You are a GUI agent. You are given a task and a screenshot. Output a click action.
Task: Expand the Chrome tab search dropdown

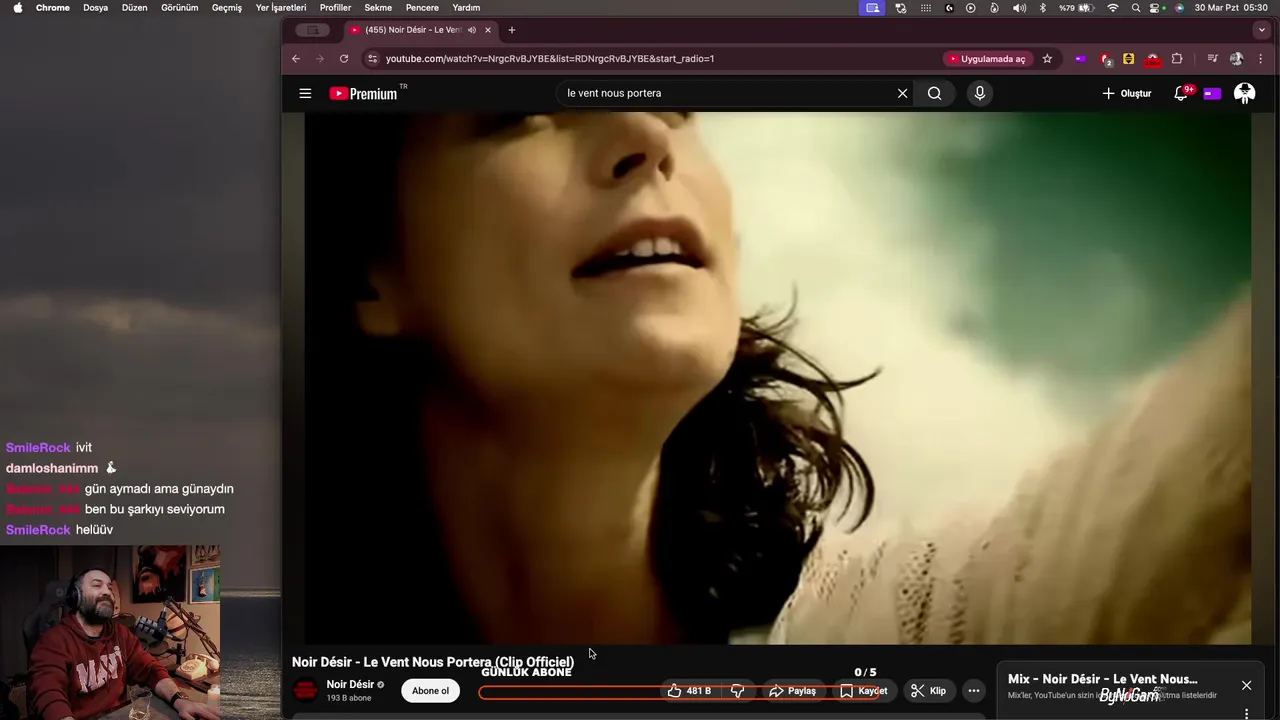click(1261, 30)
